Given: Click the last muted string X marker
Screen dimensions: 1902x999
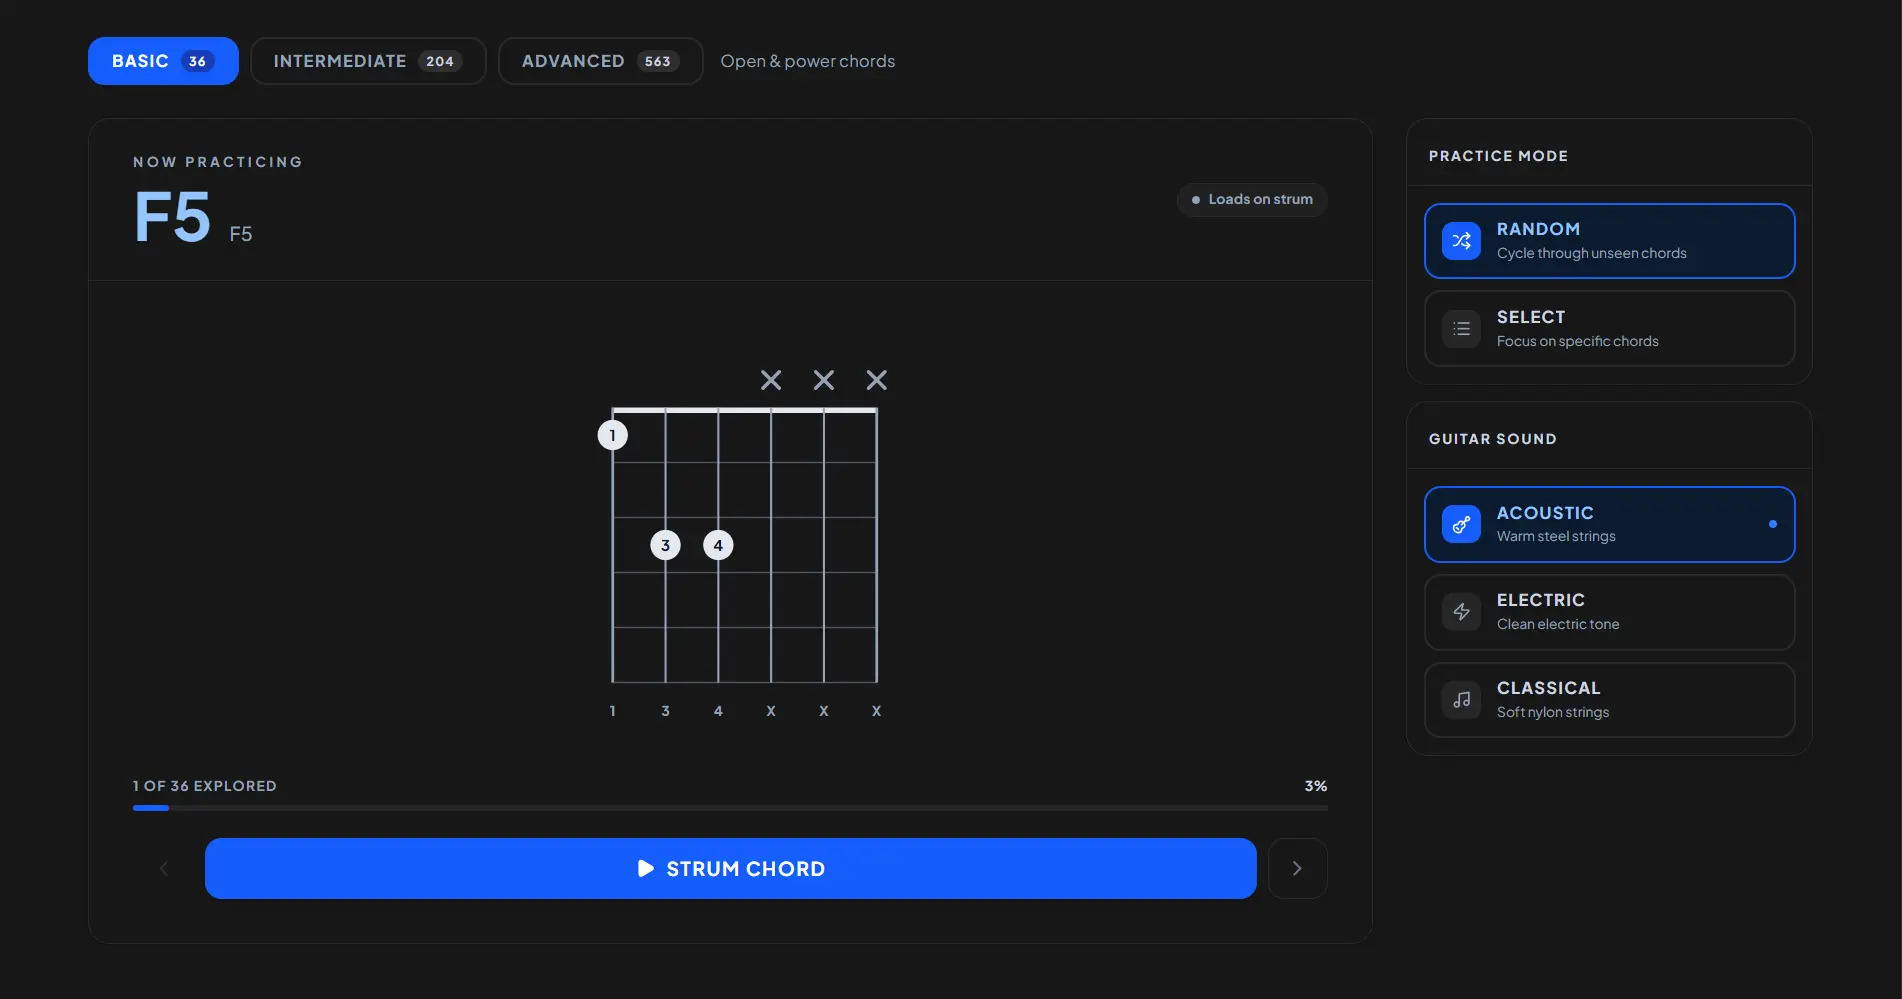Looking at the screenshot, I should [x=877, y=380].
